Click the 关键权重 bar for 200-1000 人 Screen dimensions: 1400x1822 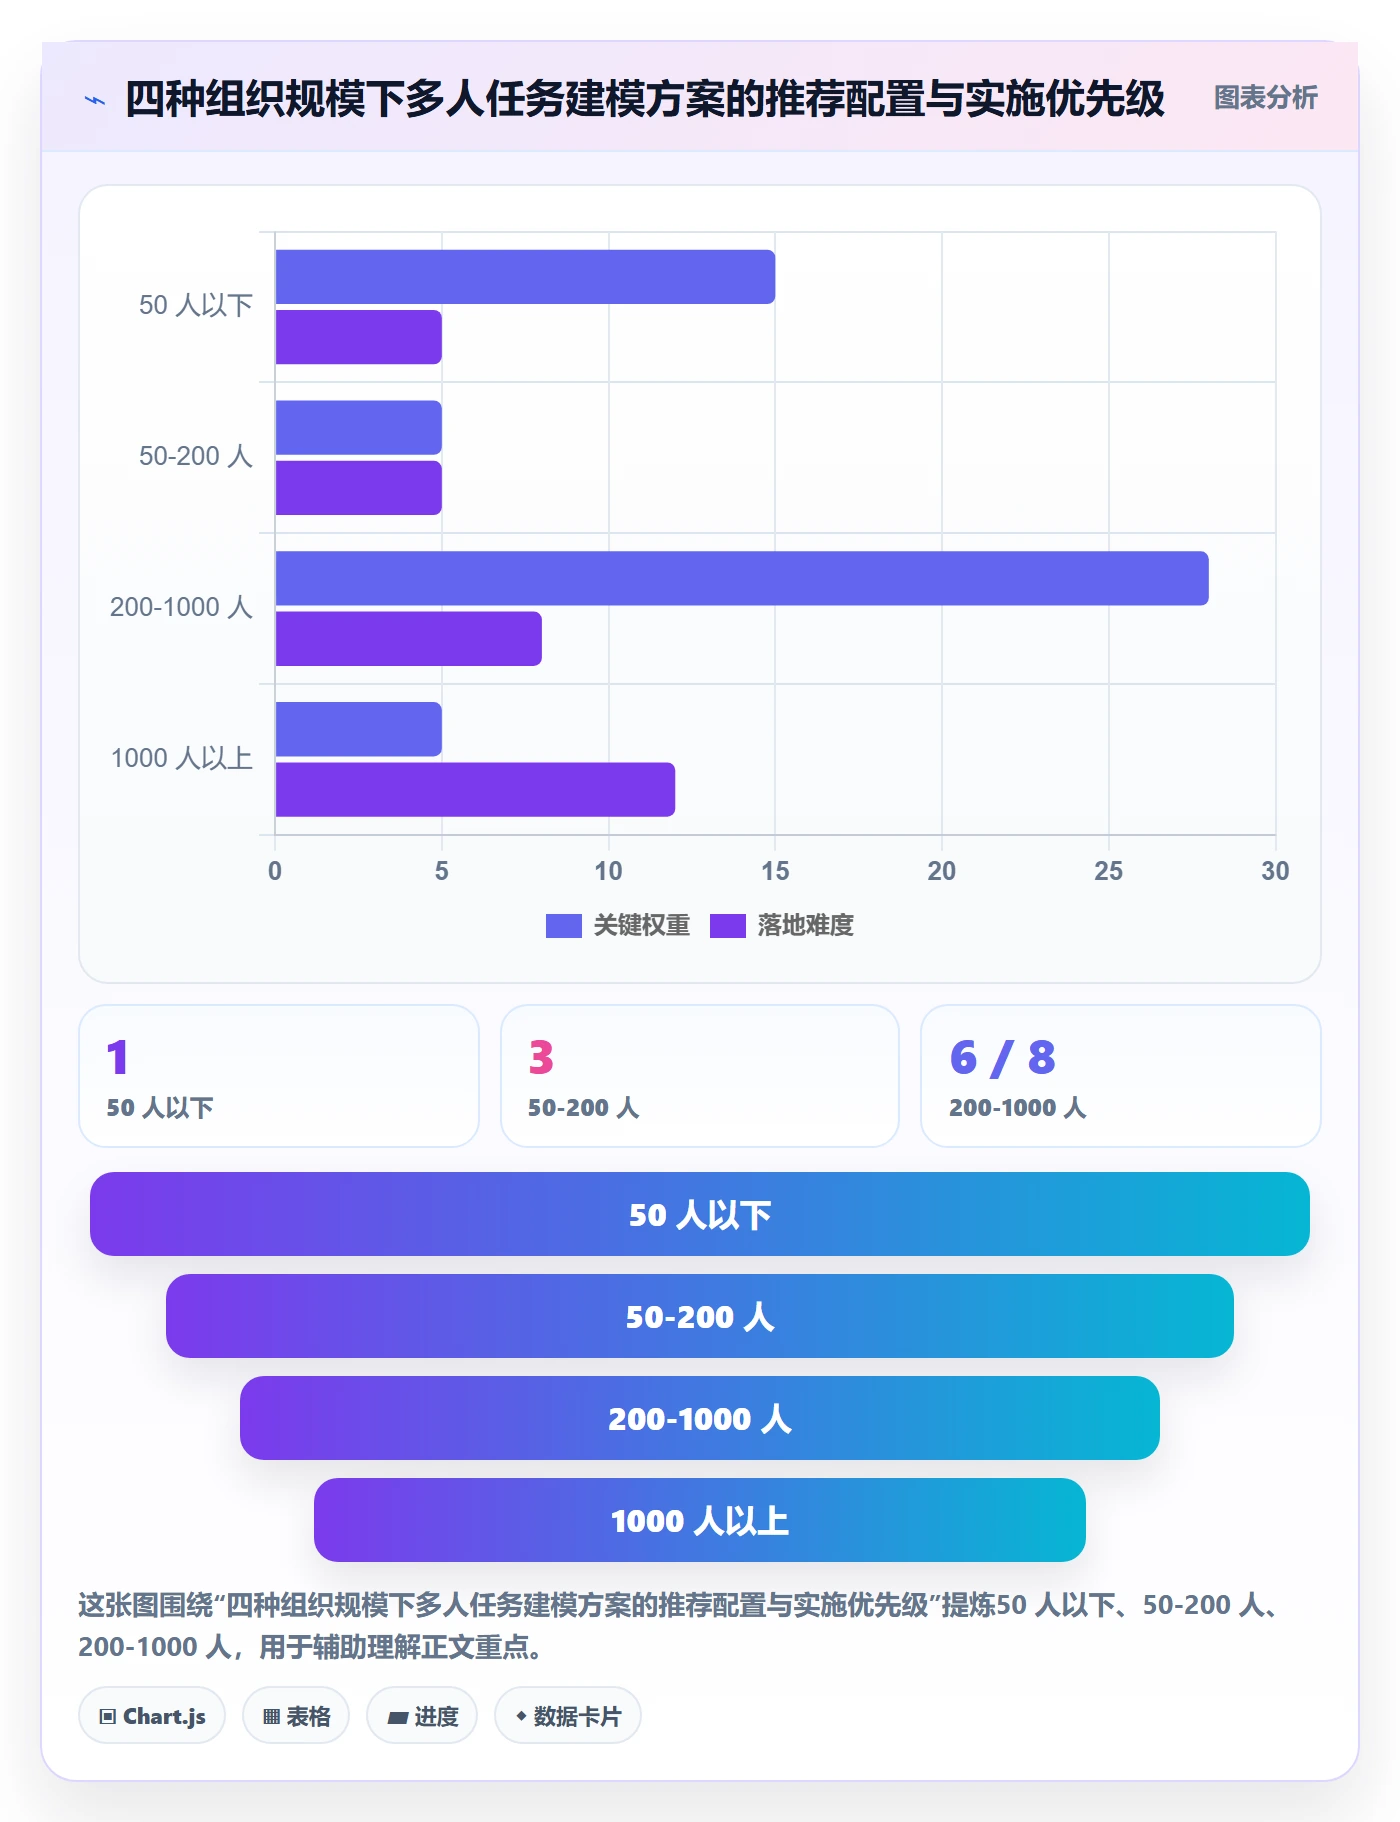click(742, 578)
